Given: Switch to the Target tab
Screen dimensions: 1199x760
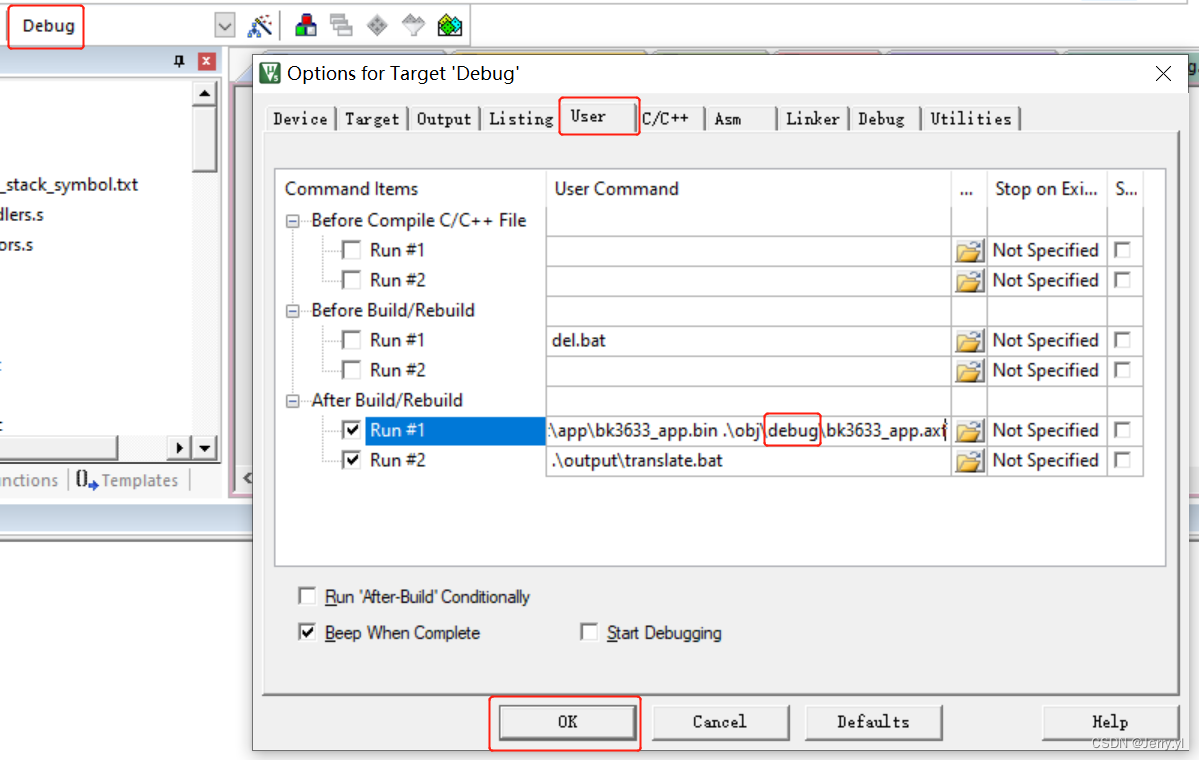Looking at the screenshot, I should click(x=372, y=119).
